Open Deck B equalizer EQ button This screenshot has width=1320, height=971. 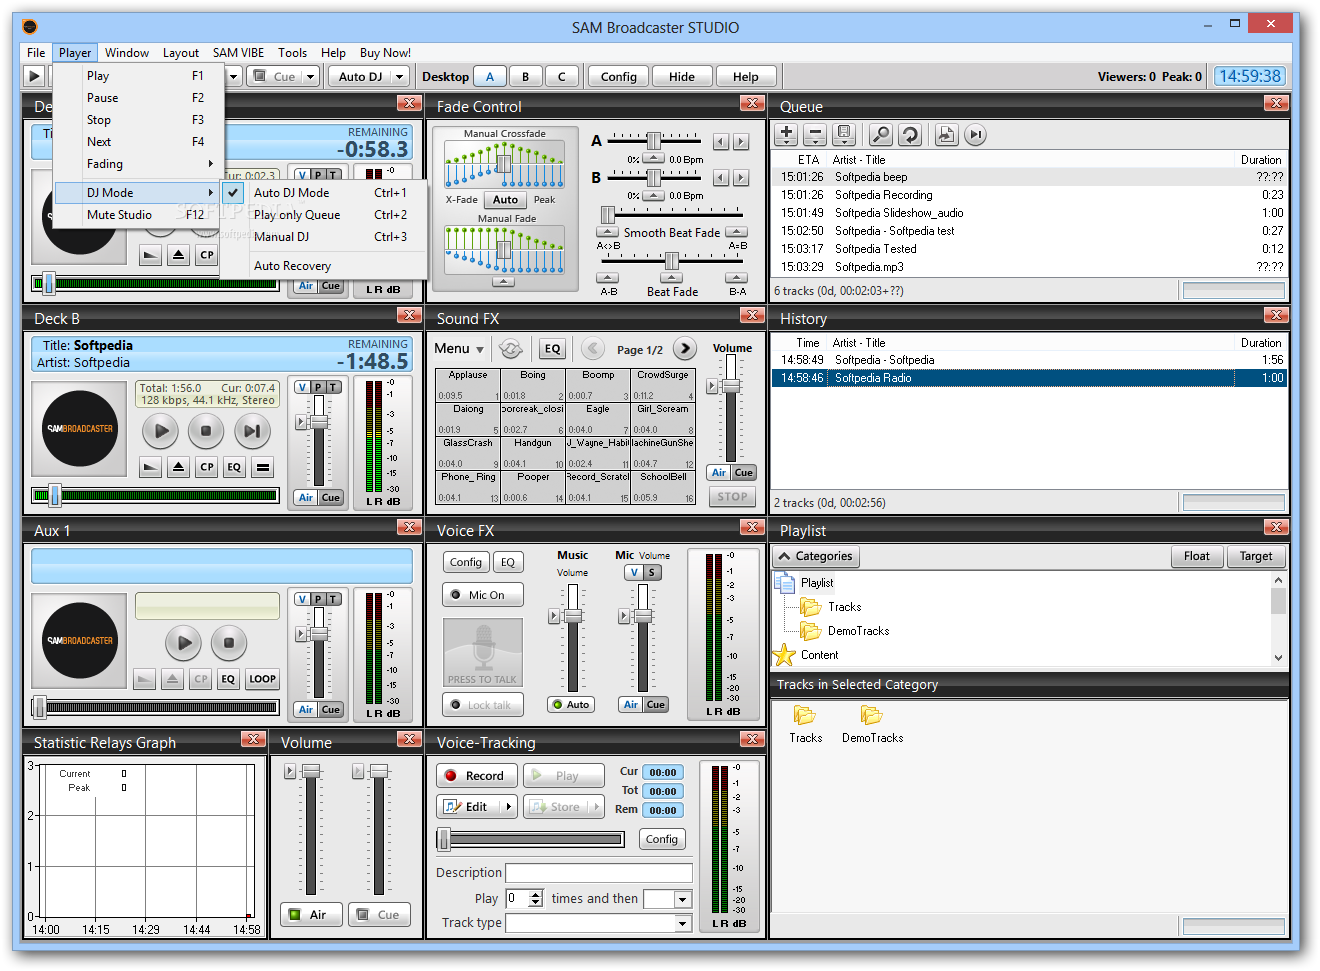point(234,467)
